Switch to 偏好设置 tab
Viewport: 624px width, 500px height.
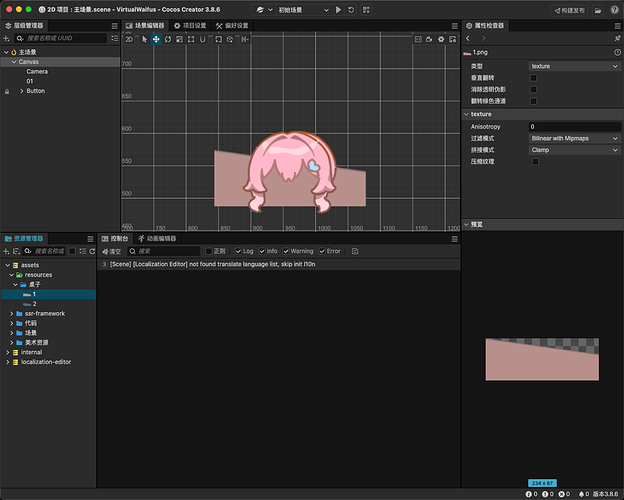tap(232, 26)
